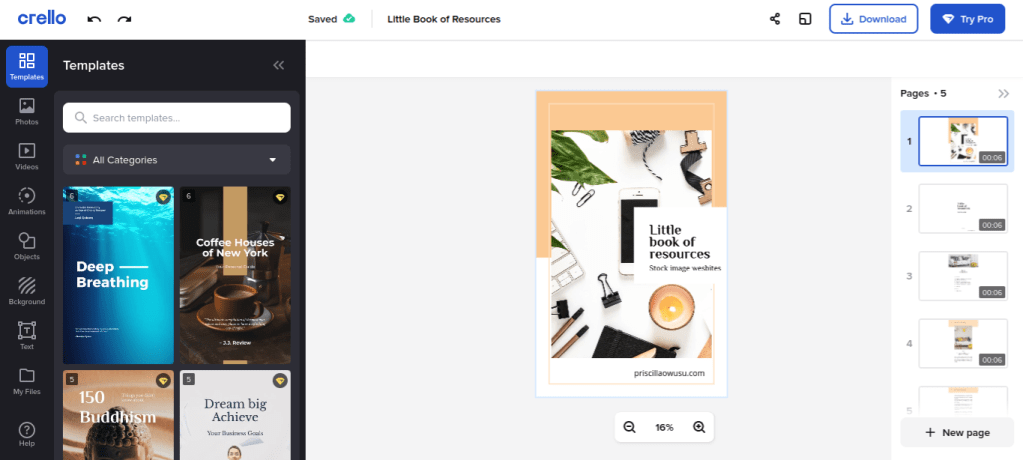The image size is (1023, 460).
Task: Open the Animations panel
Action: pos(27,201)
